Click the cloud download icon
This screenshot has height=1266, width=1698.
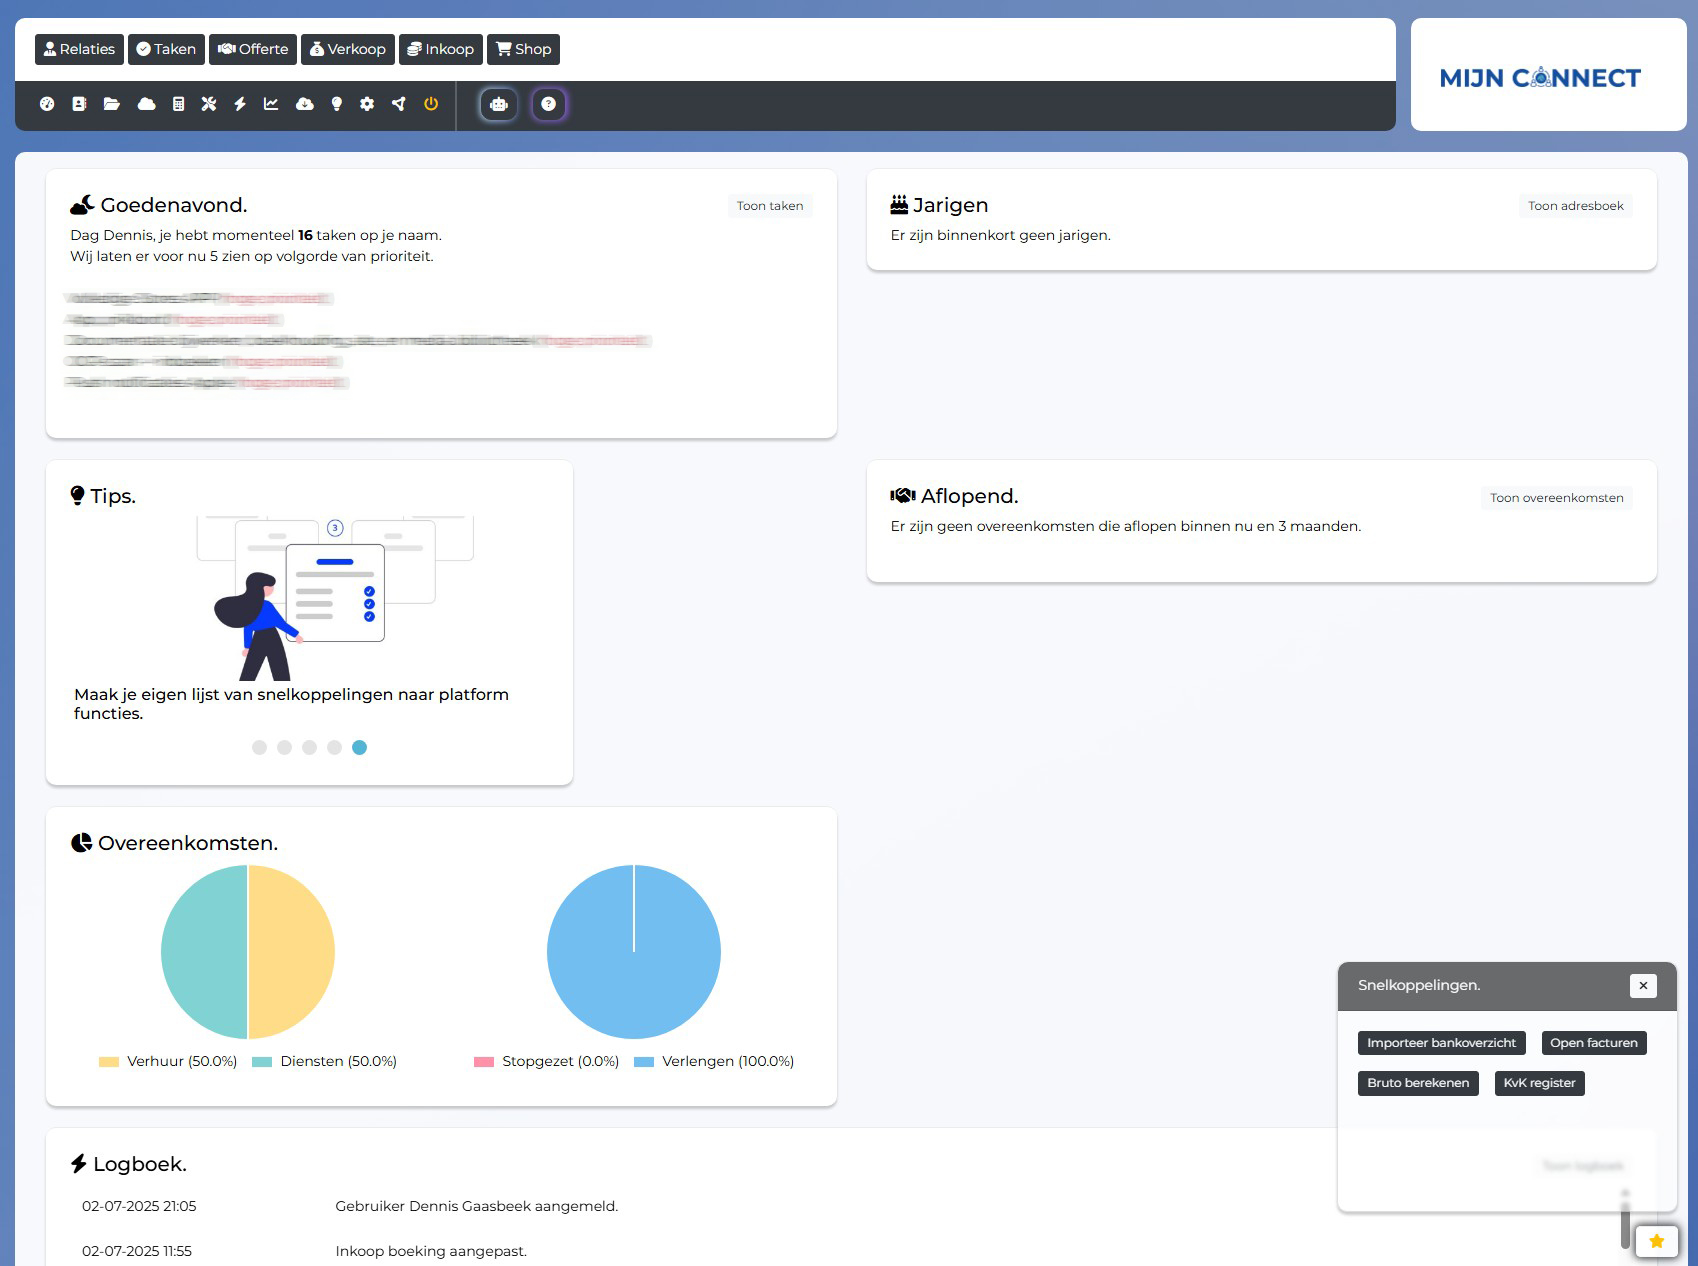click(x=304, y=103)
